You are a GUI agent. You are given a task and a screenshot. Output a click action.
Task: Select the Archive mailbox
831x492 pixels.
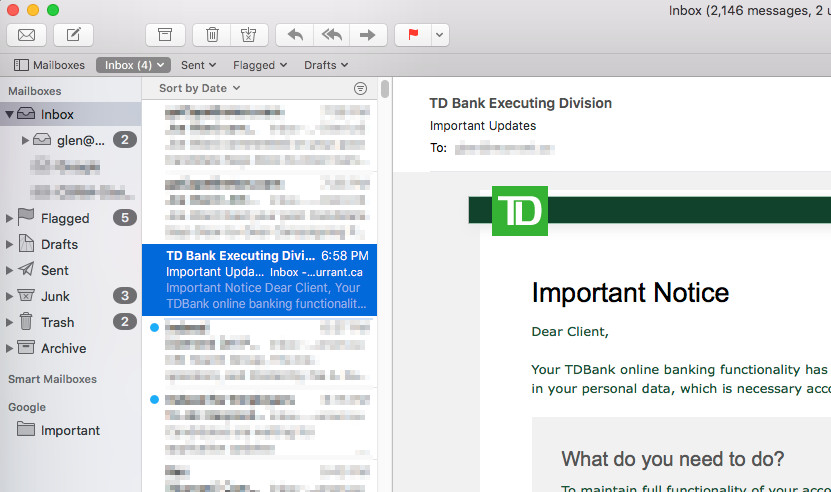[x=70, y=348]
